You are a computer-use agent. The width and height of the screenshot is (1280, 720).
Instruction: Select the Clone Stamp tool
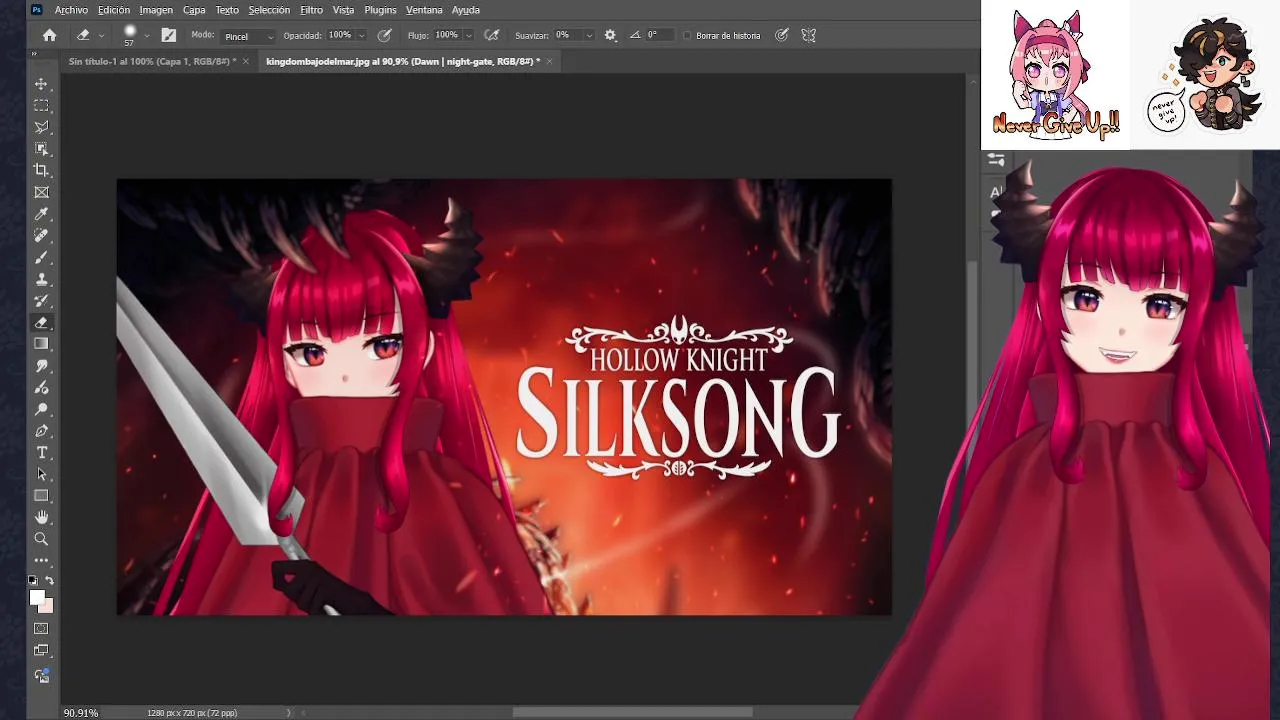(41, 279)
